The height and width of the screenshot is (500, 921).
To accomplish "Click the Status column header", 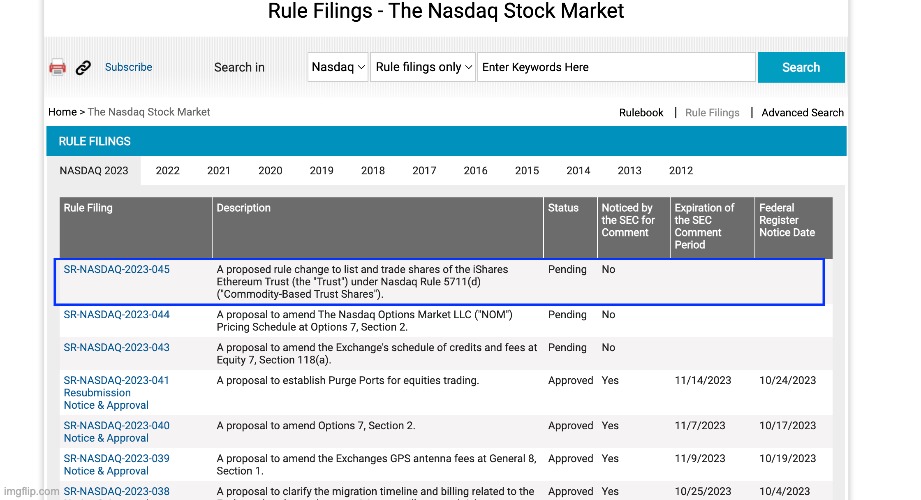I will click(x=570, y=227).
